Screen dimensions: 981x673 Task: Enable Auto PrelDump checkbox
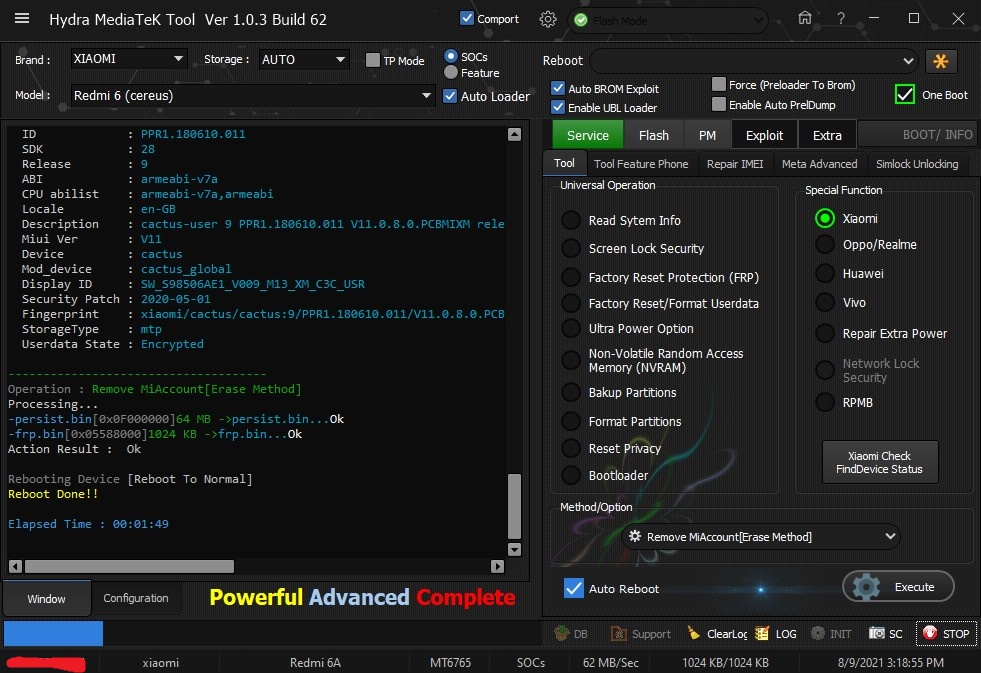[x=719, y=104]
